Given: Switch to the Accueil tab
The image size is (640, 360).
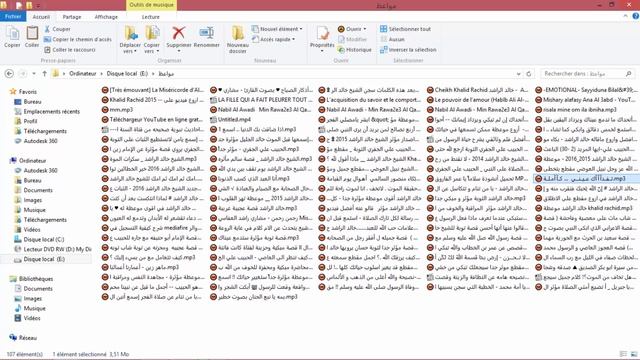Looking at the screenshot, I should pos(41,17).
